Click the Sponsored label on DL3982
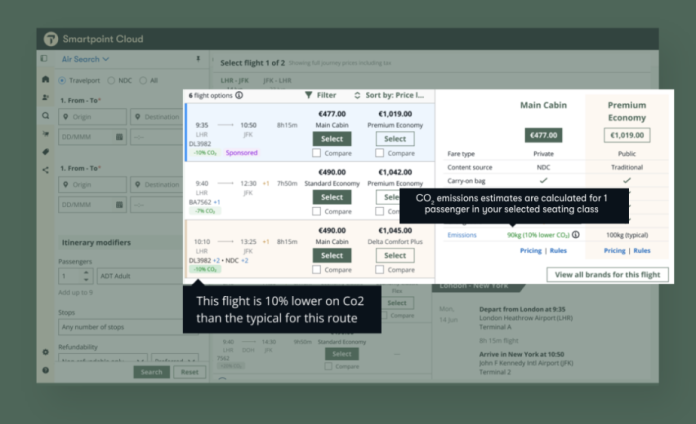The width and height of the screenshot is (696, 424). [241, 153]
